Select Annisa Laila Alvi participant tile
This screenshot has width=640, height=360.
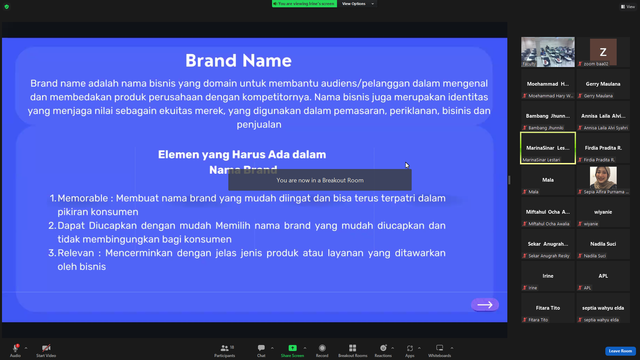[x=603, y=116]
